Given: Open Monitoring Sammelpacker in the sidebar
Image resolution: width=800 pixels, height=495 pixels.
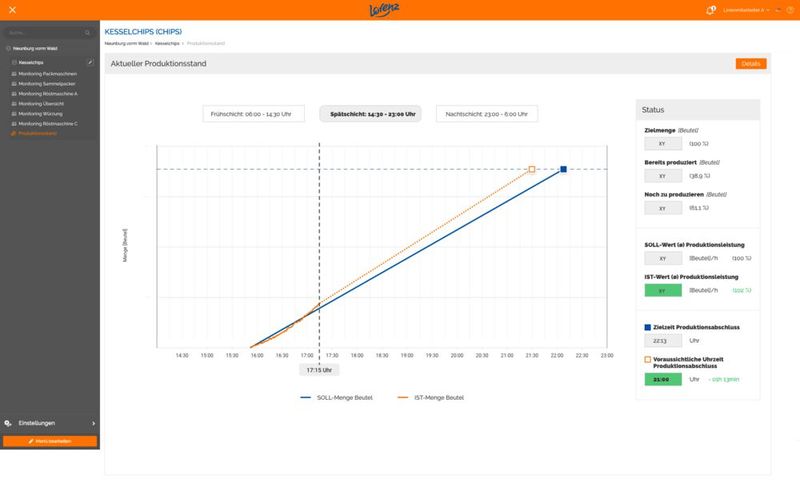Looking at the screenshot, I should [x=46, y=84].
